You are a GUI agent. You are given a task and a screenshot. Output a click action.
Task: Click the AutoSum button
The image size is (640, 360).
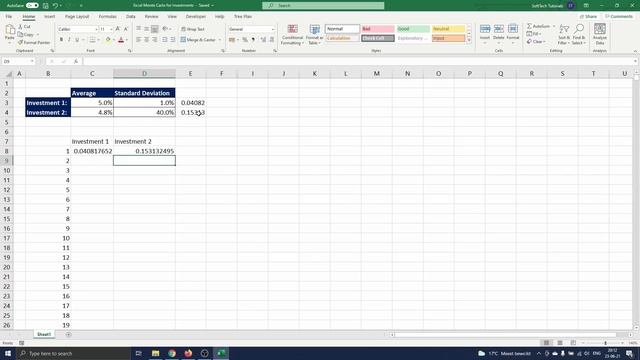coord(538,26)
